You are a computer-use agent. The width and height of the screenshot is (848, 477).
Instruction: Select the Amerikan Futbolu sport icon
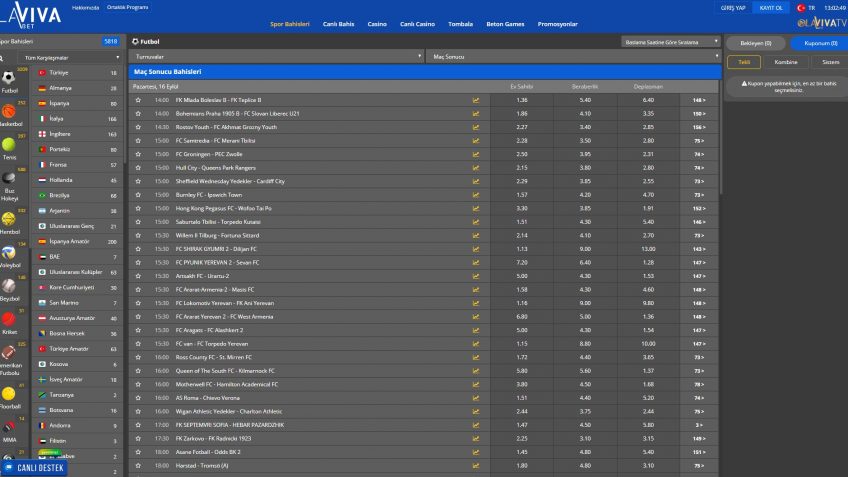9,353
